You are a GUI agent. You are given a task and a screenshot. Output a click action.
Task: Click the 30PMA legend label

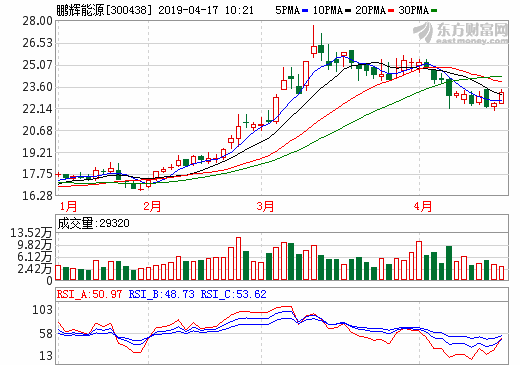(413, 11)
